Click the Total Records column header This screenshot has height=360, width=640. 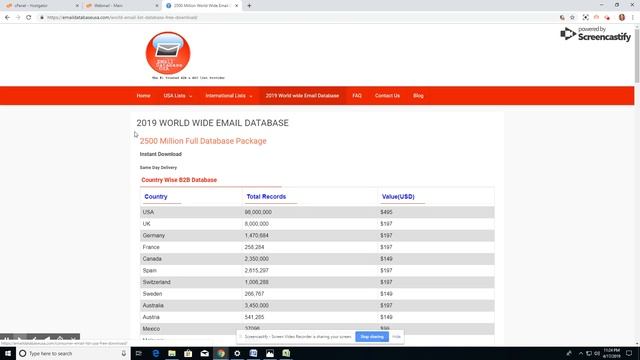coord(266,197)
